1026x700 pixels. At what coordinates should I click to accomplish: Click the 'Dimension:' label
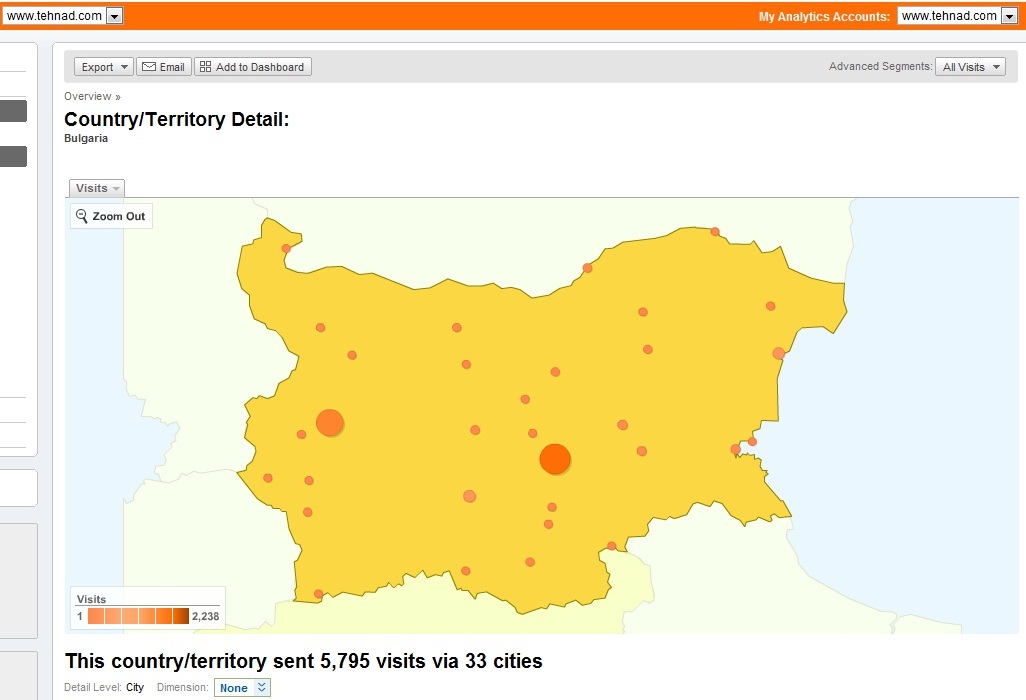coord(183,687)
